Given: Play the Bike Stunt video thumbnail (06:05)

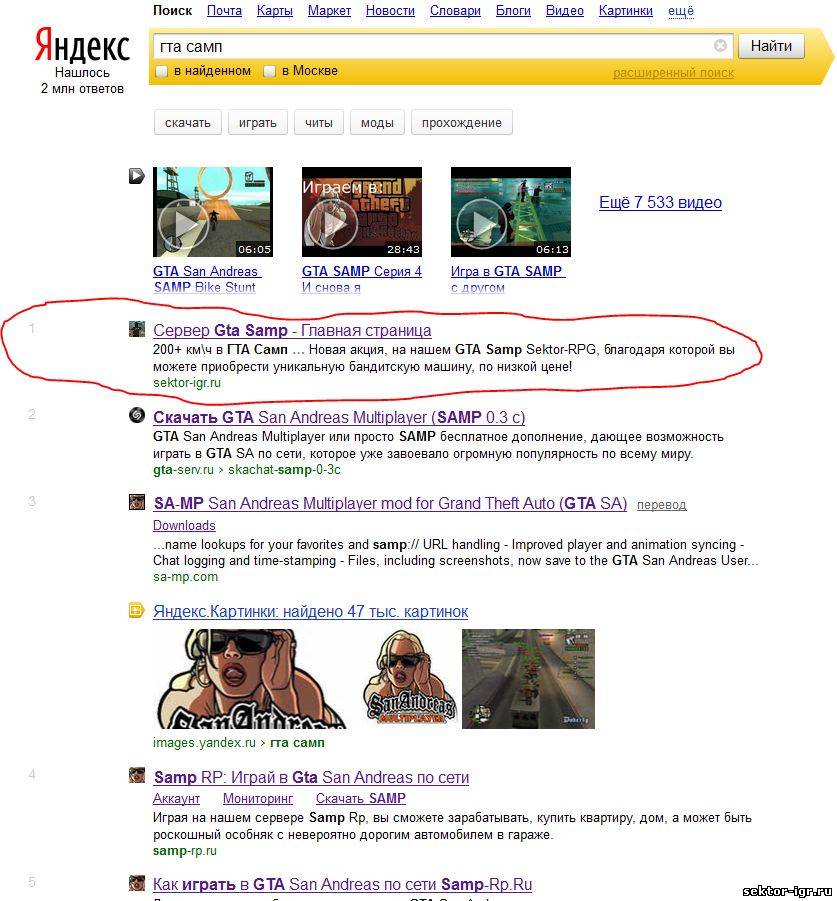Looking at the screenshot, I should (x=213, y=212).
